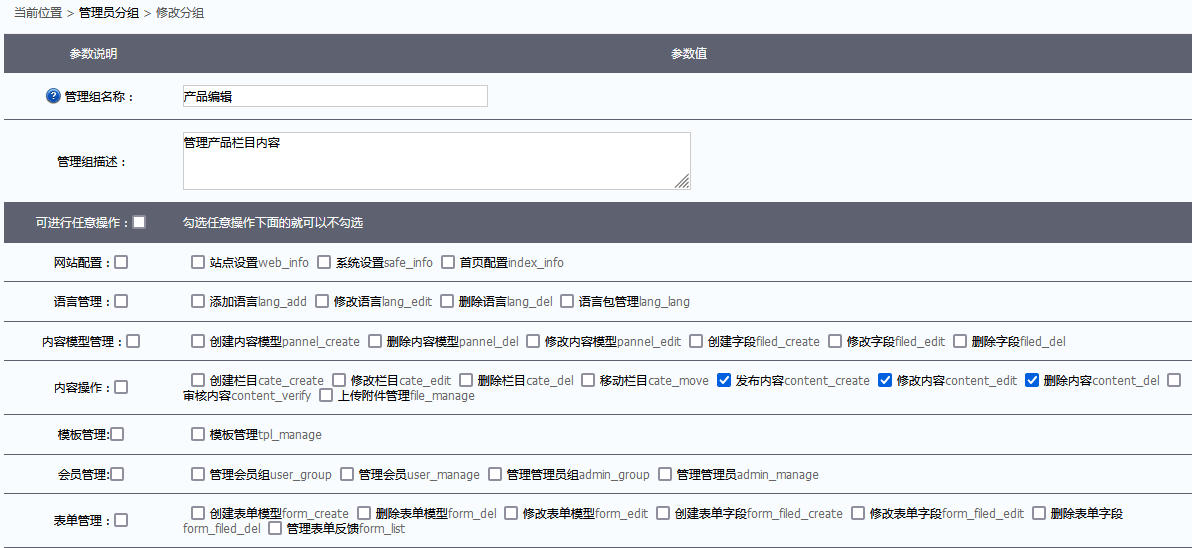Click the help icon beside 管理组名称
This screenshot has width=1192, height=548.
[54, 97]
